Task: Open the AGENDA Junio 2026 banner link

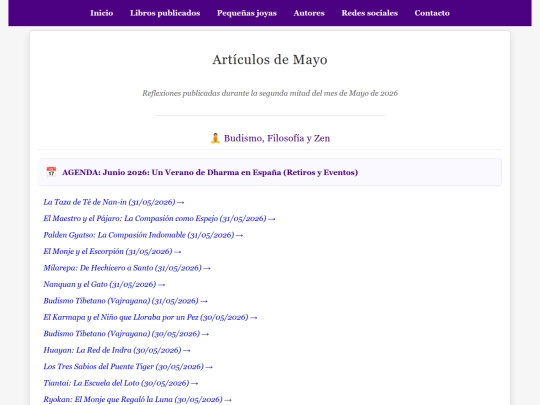Action: point(210,172)
